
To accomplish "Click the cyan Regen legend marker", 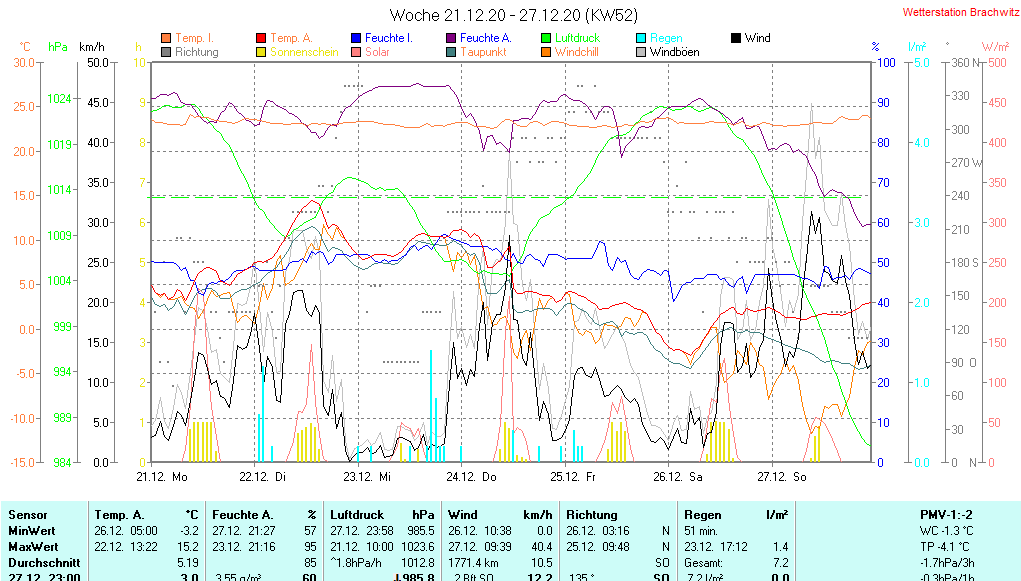I will (641, 38).
